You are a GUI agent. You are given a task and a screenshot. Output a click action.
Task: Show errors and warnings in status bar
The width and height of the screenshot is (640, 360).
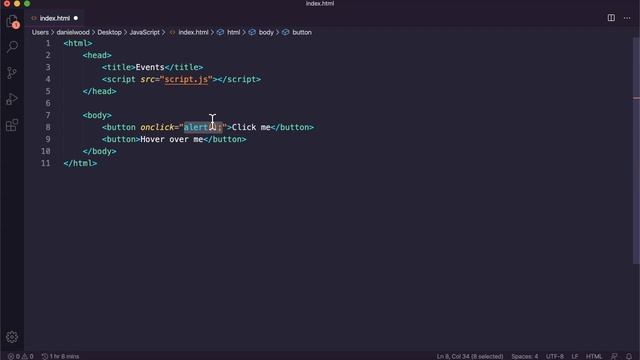tap(21, 356)
